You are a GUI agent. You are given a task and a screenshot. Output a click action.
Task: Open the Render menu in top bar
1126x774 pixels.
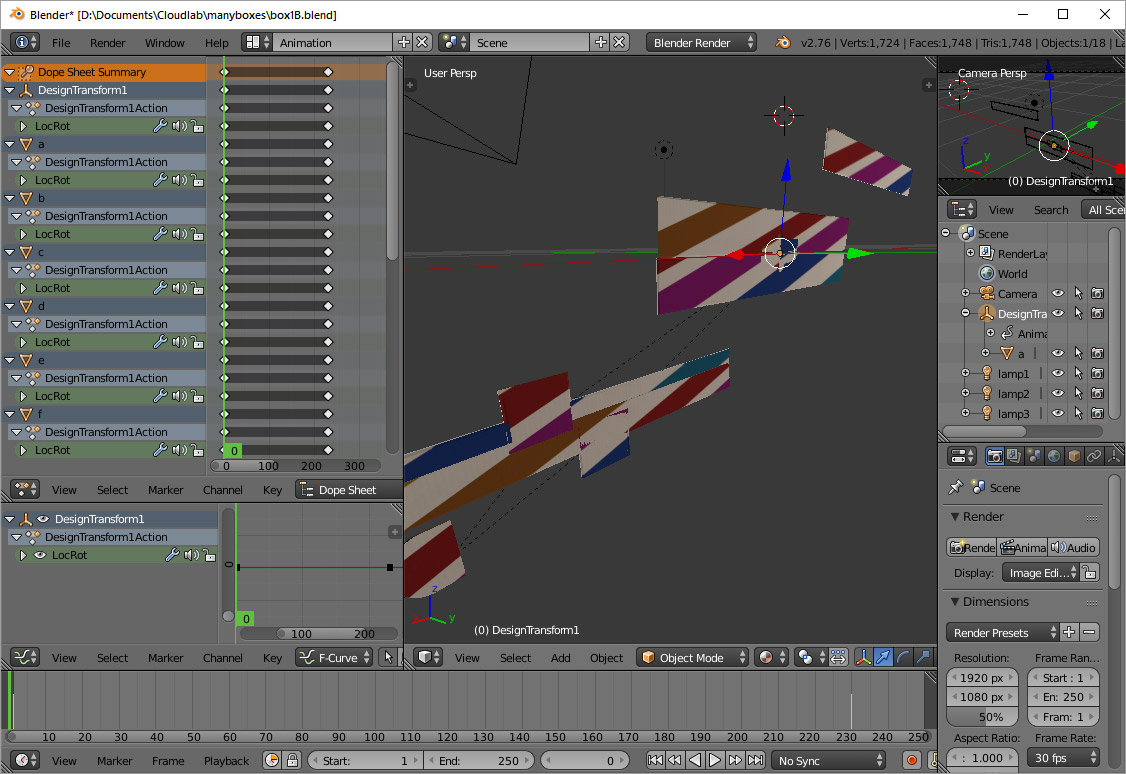(108, 43)
